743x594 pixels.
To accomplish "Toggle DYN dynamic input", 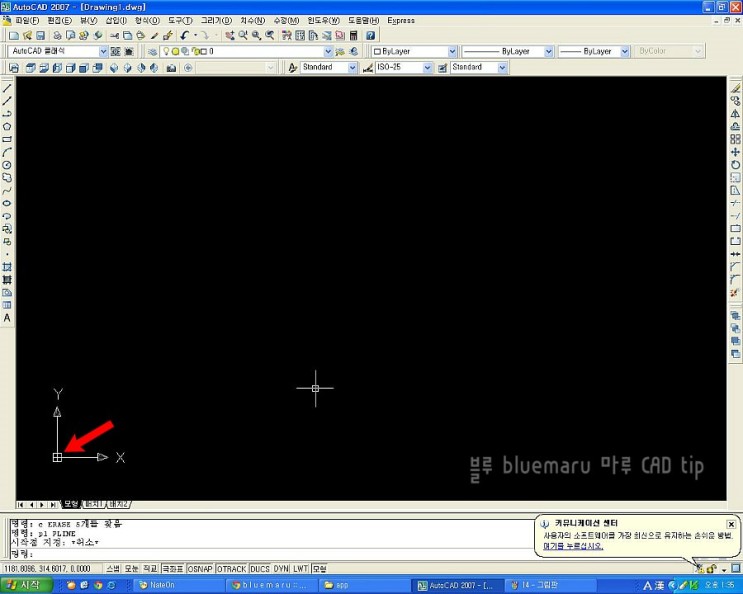I will click(281, 569).
